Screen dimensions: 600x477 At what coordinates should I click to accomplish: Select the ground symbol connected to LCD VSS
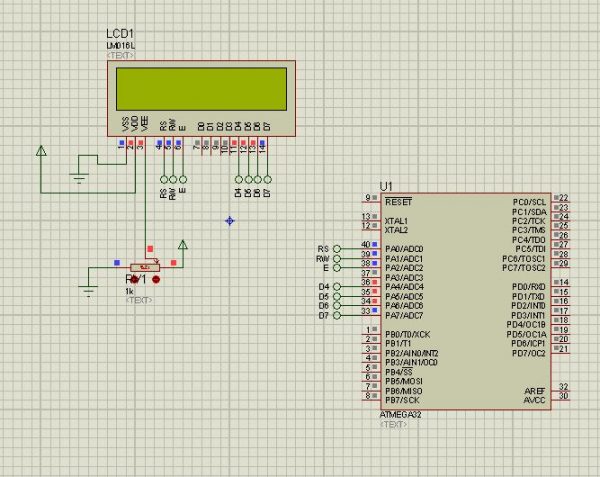[79, 177]
